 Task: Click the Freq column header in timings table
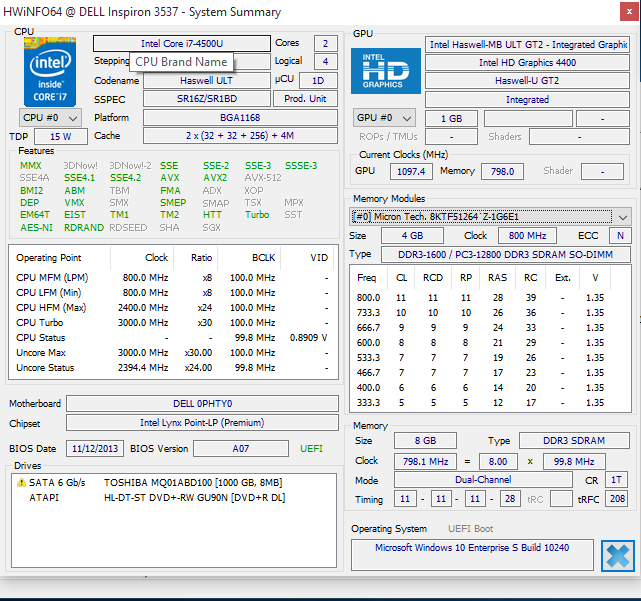click(366, 278)
